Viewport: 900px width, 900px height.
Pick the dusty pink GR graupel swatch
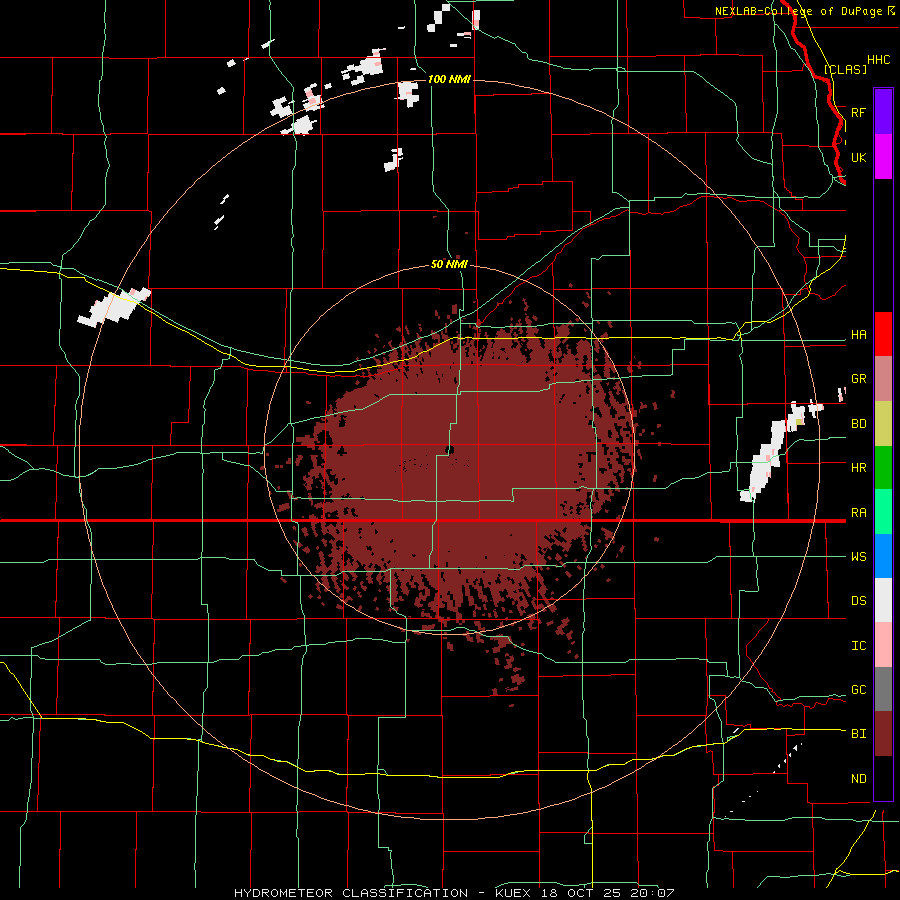883,379
